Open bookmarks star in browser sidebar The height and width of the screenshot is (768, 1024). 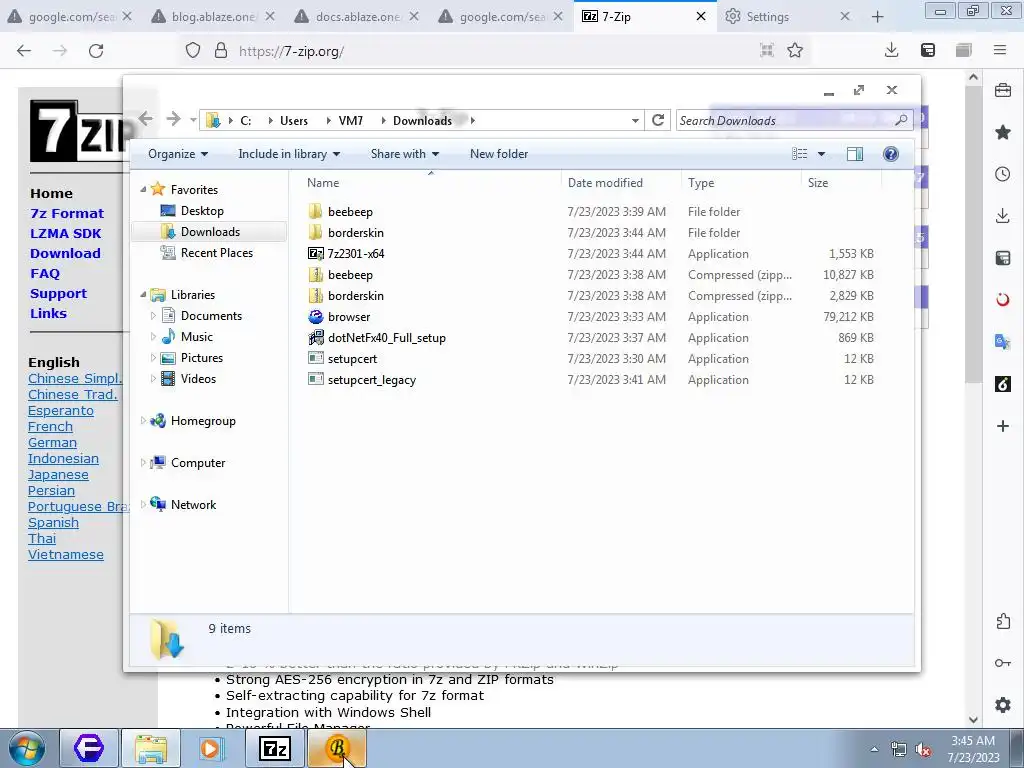(x=1003, y=133)
